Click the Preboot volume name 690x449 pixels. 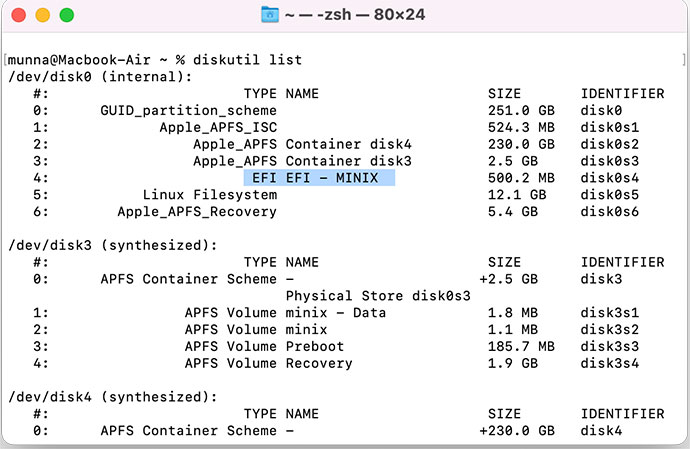pos(314,347)
